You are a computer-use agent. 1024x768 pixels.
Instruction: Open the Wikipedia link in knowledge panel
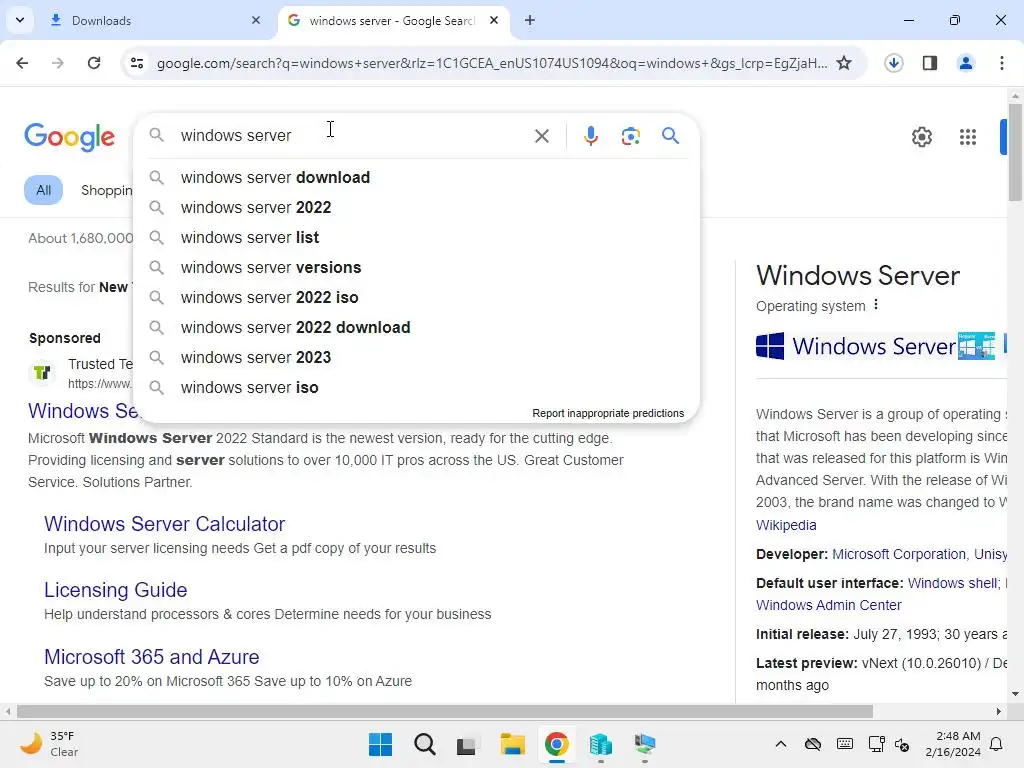tap(786, 525)
